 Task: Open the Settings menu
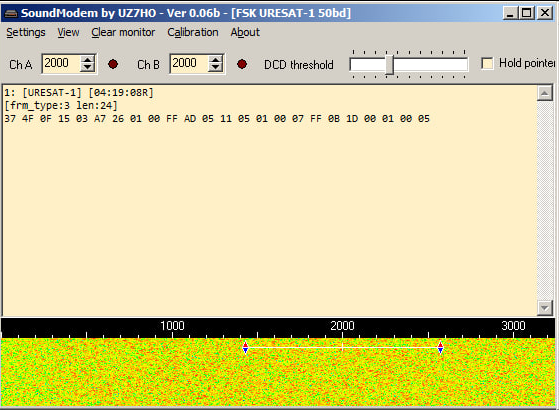(x=26, y=32)
